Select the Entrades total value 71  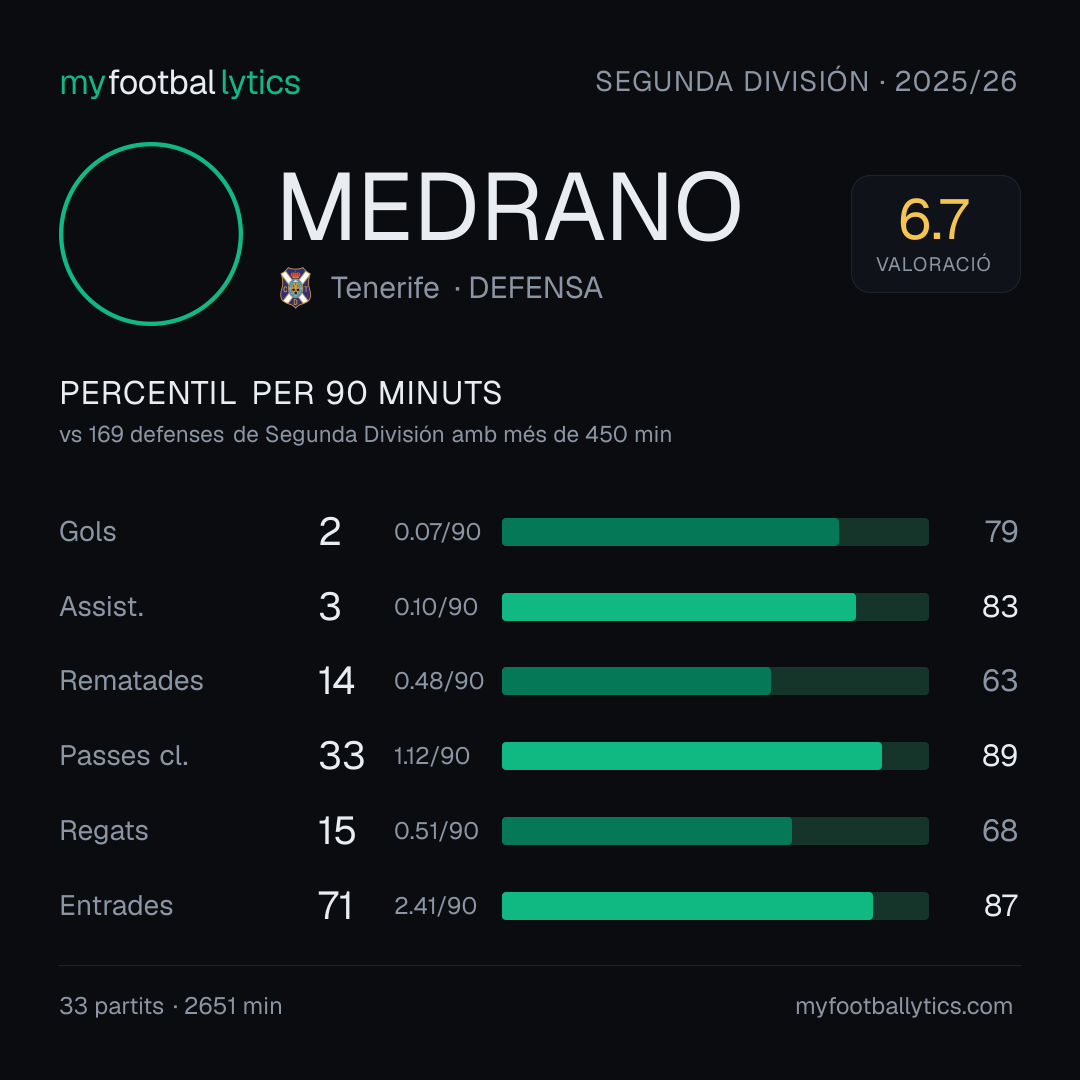tap(335, 906)
